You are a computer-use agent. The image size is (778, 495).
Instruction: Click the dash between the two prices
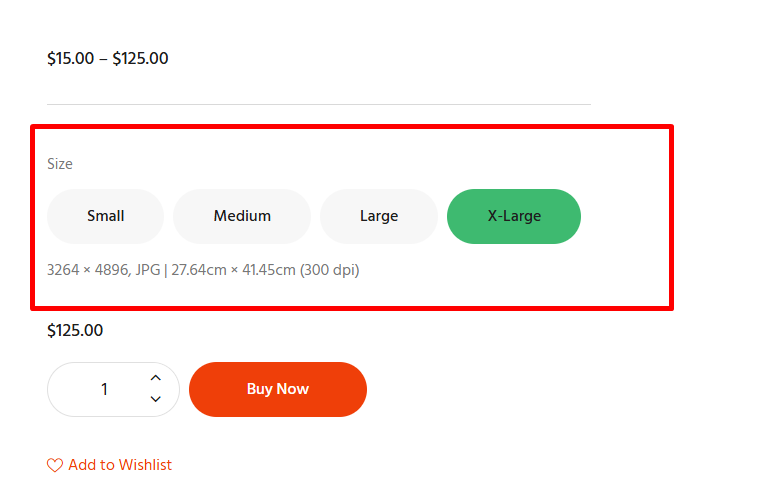(x=103, y=59)
